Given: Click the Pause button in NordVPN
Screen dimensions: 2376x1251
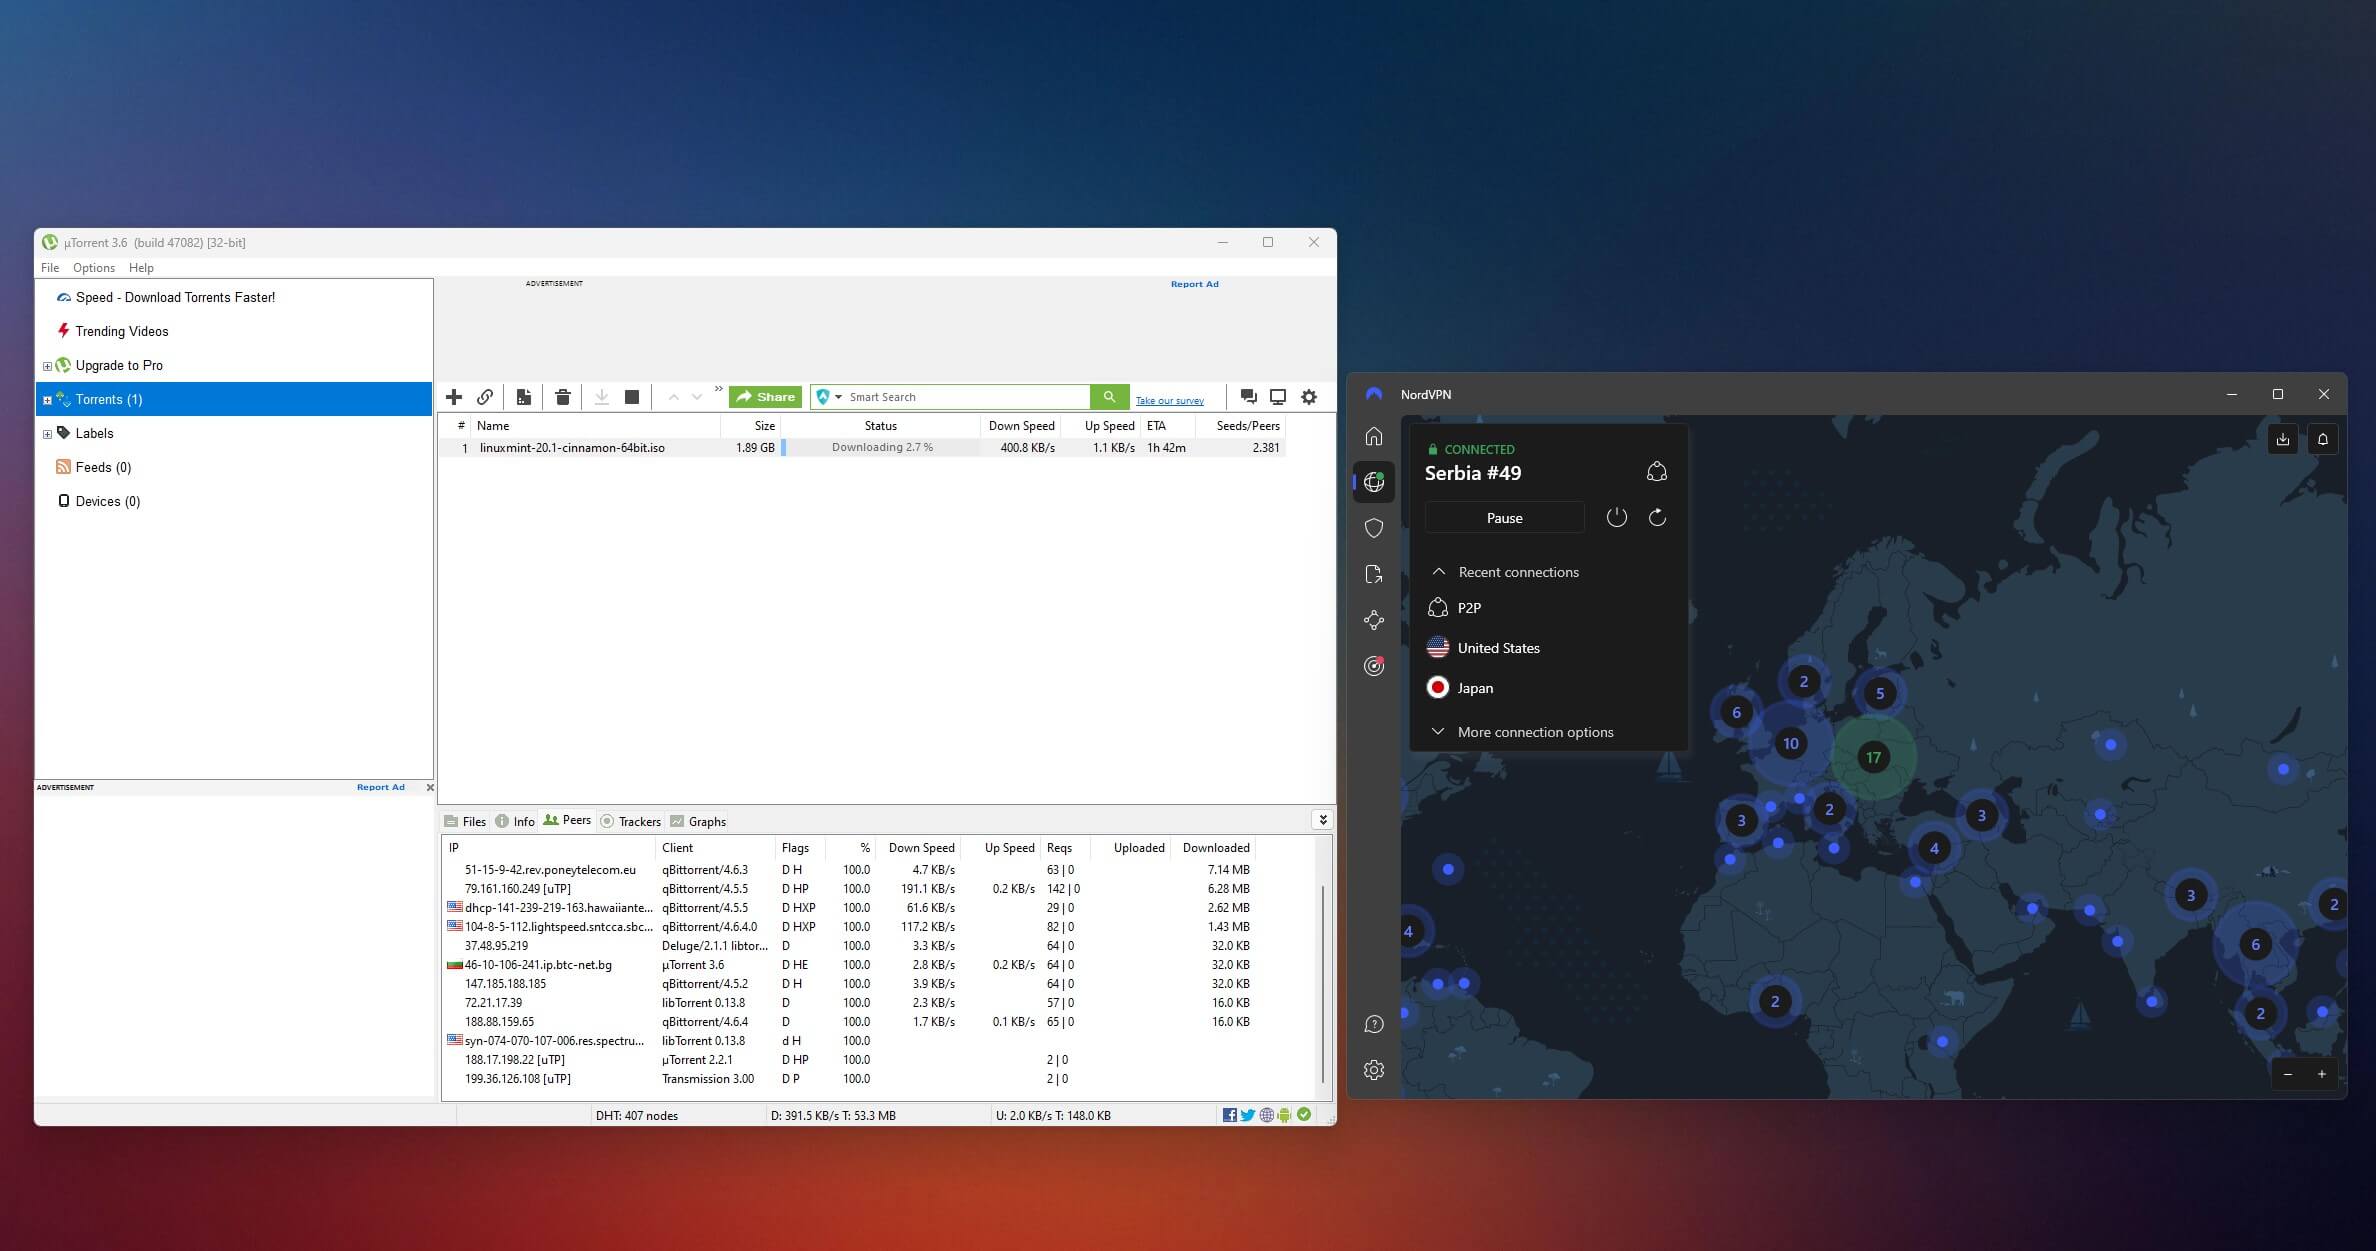Looking at the screenshot, I should (1504, 515).
